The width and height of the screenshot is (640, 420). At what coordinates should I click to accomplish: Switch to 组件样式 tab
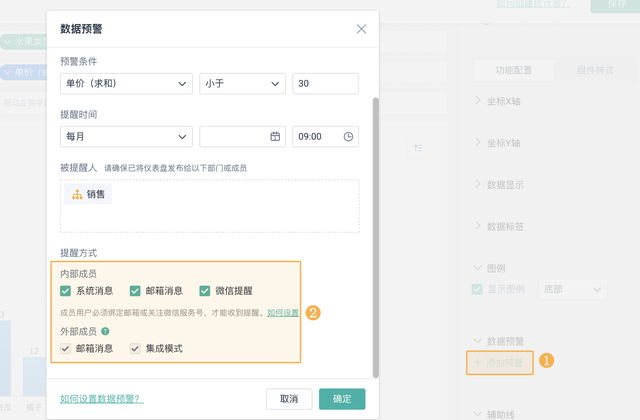595,70
